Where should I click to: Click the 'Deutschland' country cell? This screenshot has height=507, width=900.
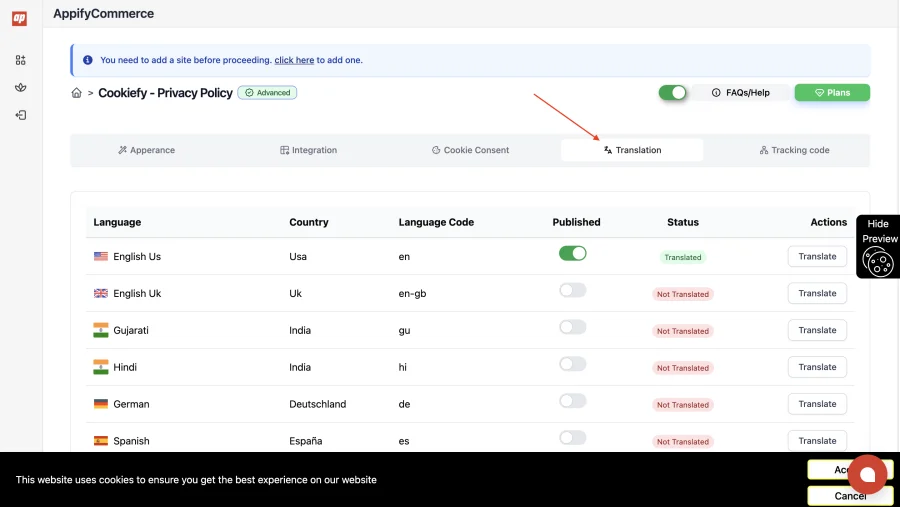pos(317,404)
